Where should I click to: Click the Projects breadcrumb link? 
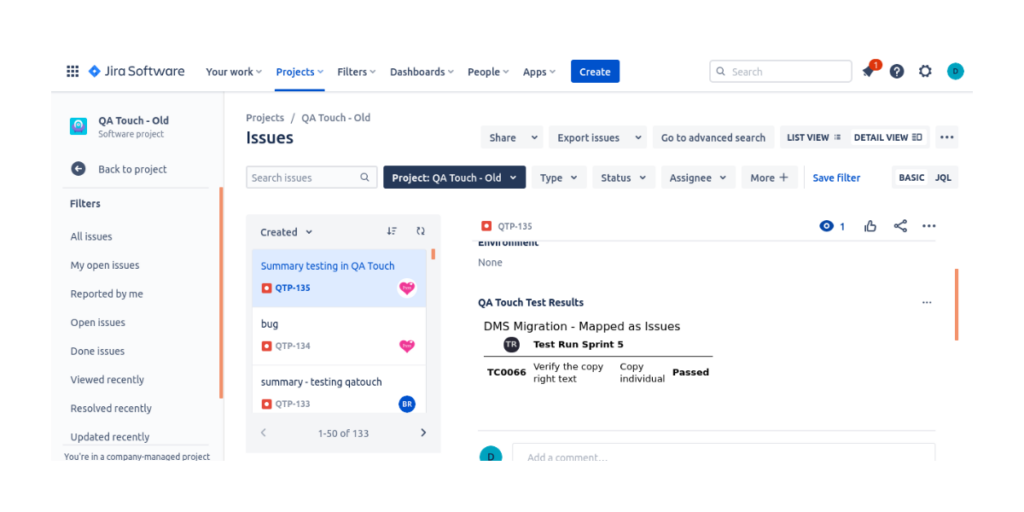[264, 118]
